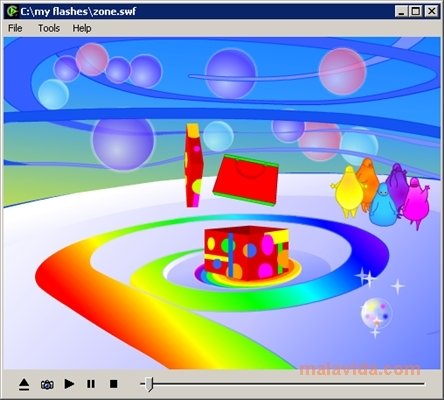Viewport: 444px width, 400px height.
Task: Click the red shopping bag with green trim
Action: [x=246, y=180]
